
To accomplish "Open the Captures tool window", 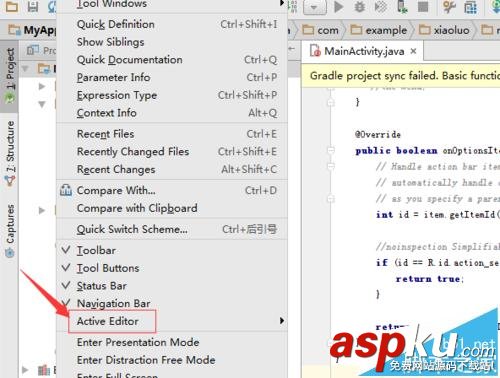I will [x=10, y=230].
